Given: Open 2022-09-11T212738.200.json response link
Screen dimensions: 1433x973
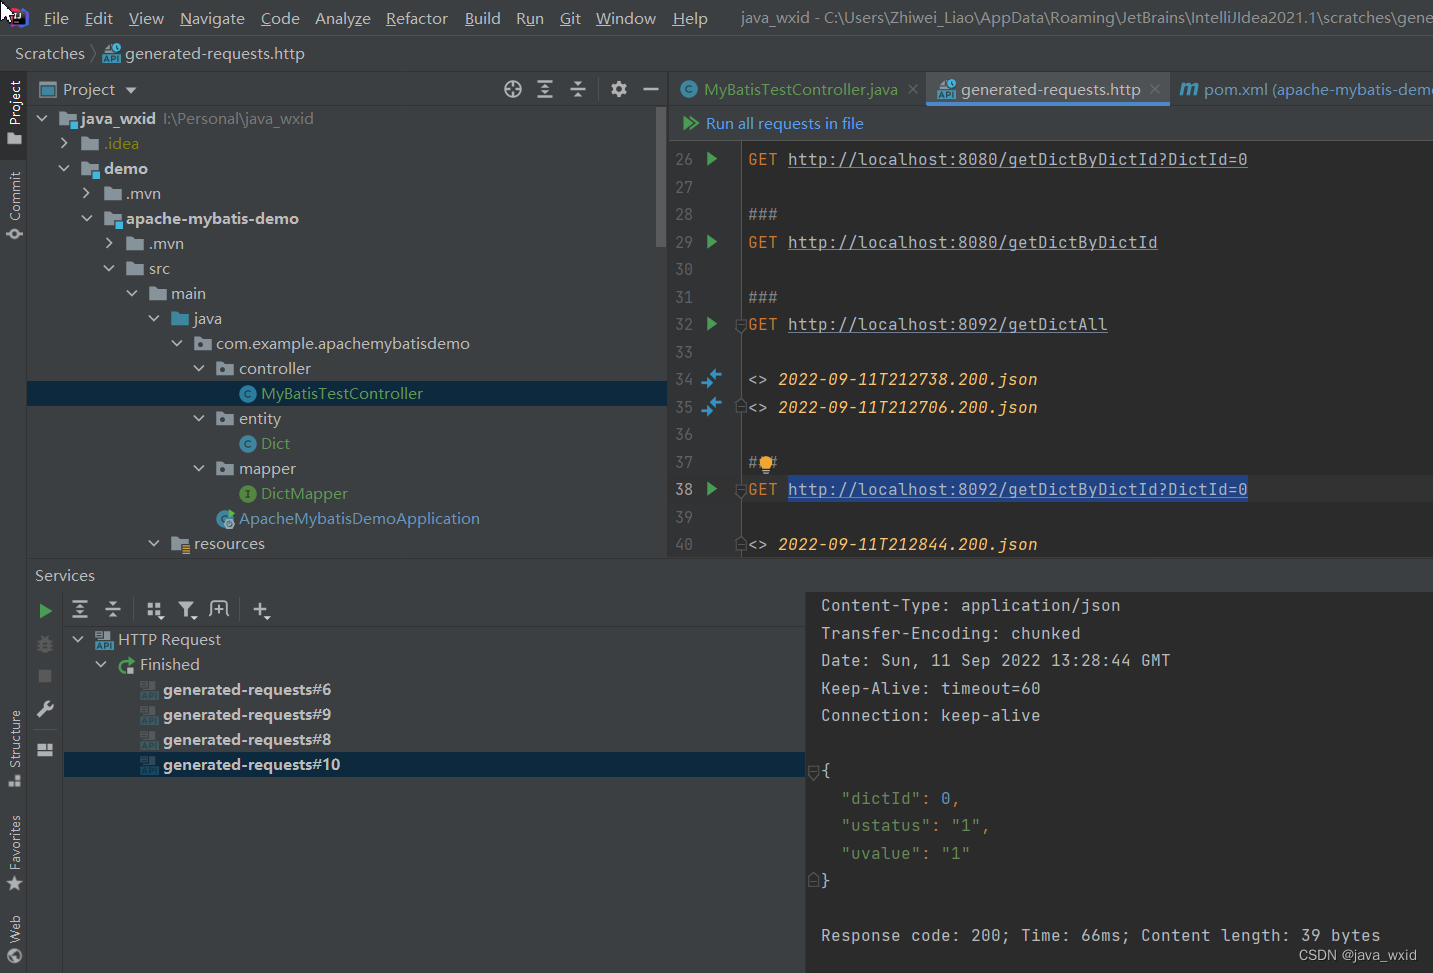Looking at the screenshot, I should click(907, 379).
